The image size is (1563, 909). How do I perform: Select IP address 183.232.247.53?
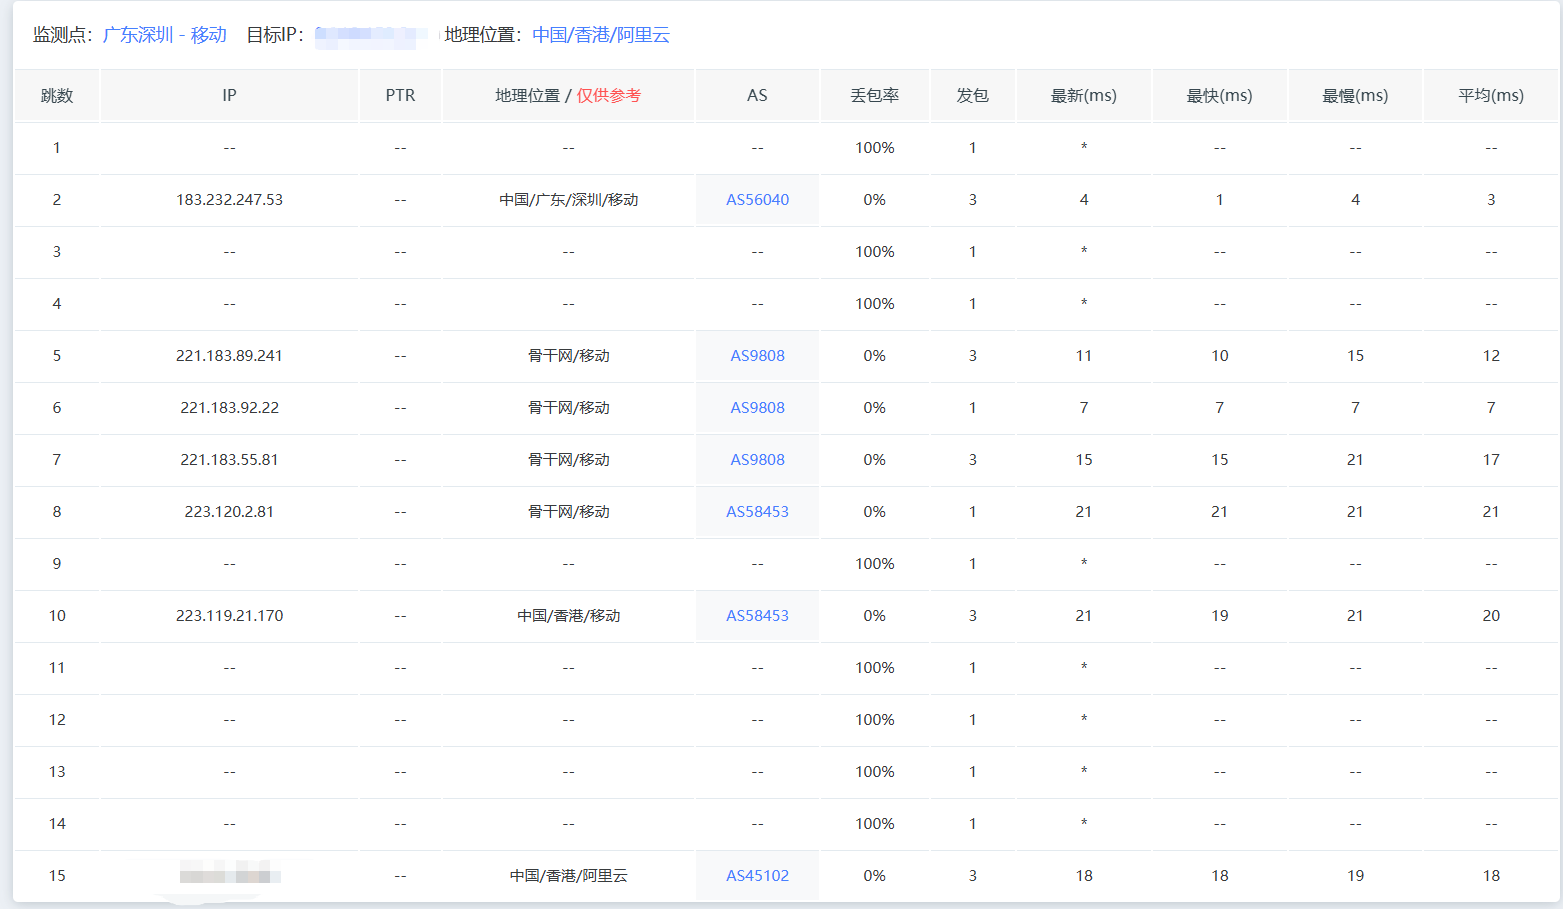229,200
